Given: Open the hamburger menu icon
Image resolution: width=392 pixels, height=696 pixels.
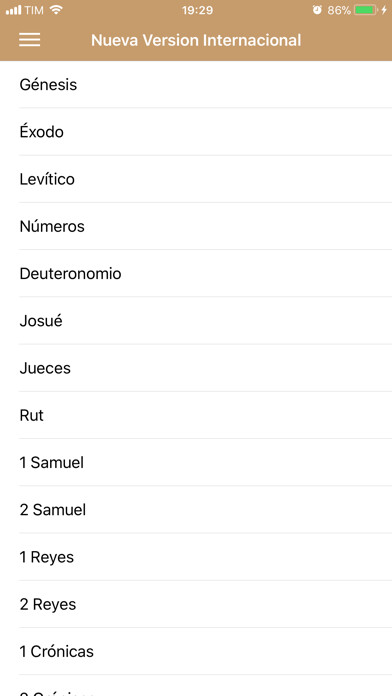Looking at the screenshot, I should 30,40.
